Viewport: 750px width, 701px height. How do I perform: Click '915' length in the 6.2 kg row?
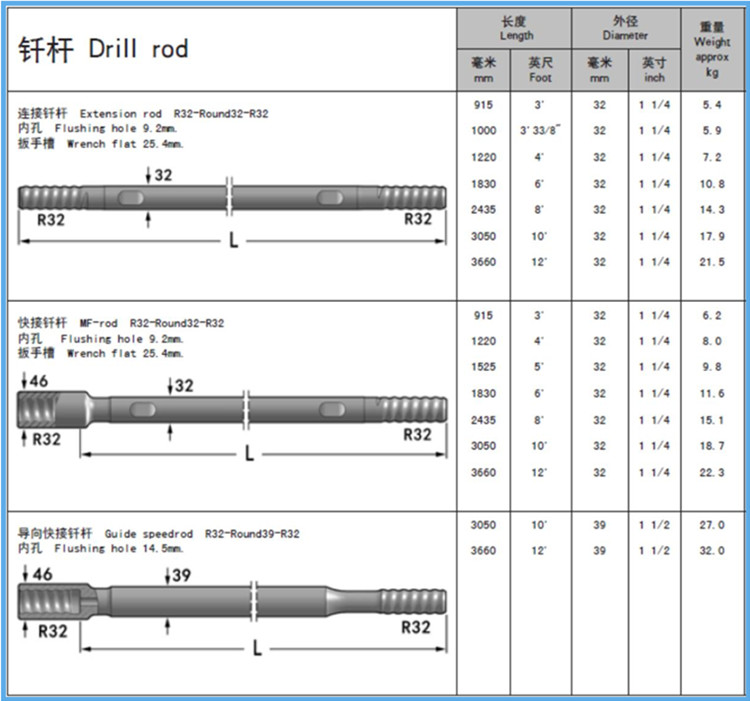pos(484,316)
